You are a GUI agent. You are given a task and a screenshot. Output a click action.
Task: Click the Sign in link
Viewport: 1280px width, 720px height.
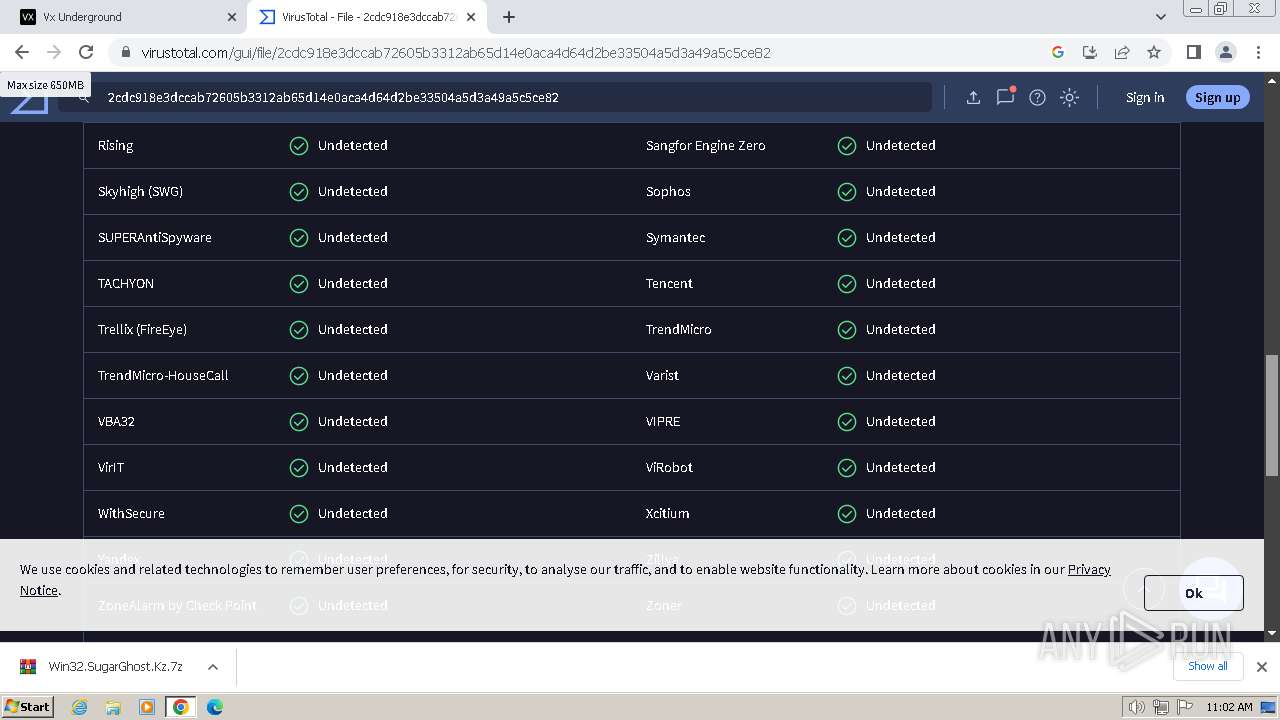[x=1145, y=97]
